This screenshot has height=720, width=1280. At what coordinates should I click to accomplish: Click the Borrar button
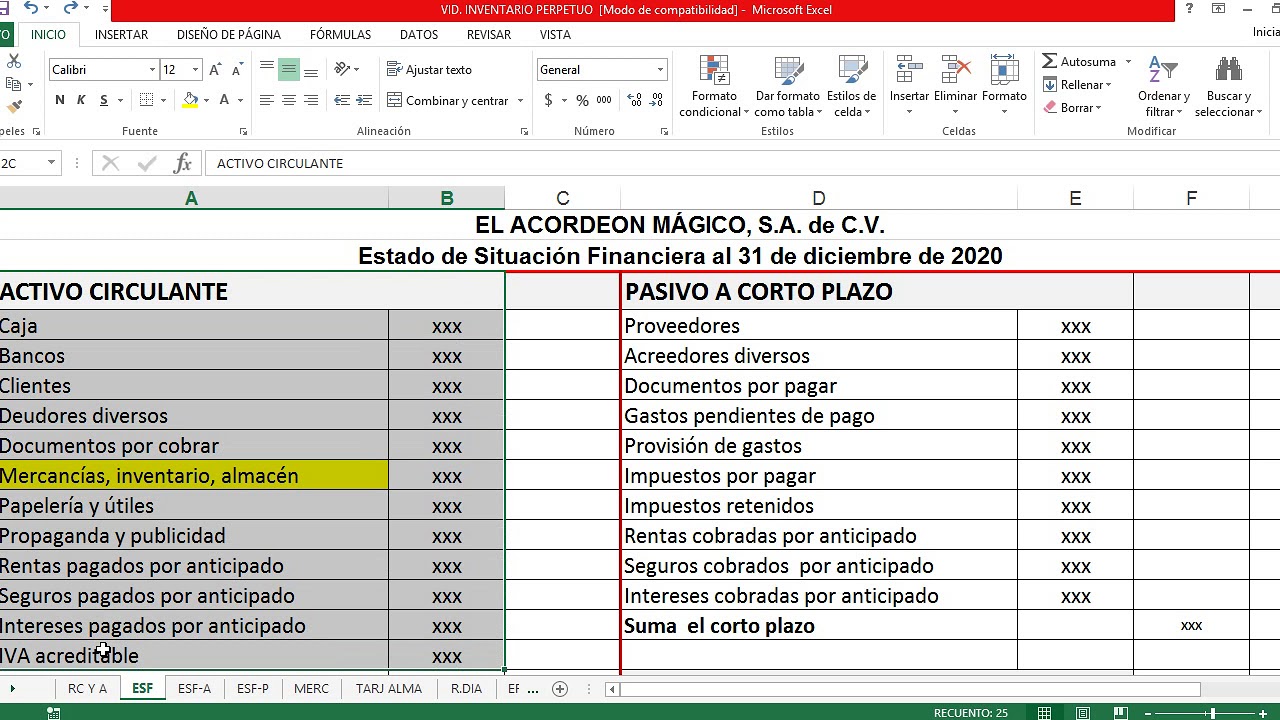(1075, 108)
